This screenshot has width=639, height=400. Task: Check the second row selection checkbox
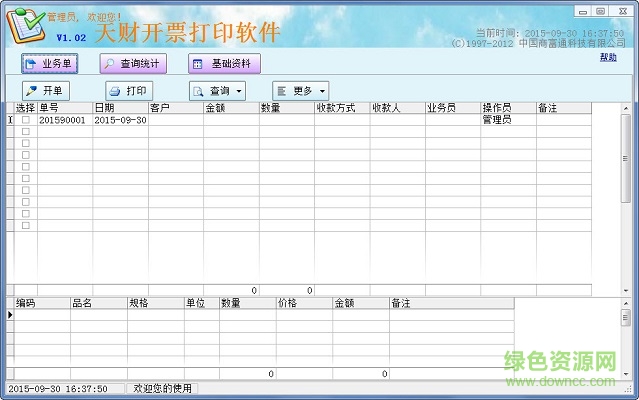coord(26,132)
